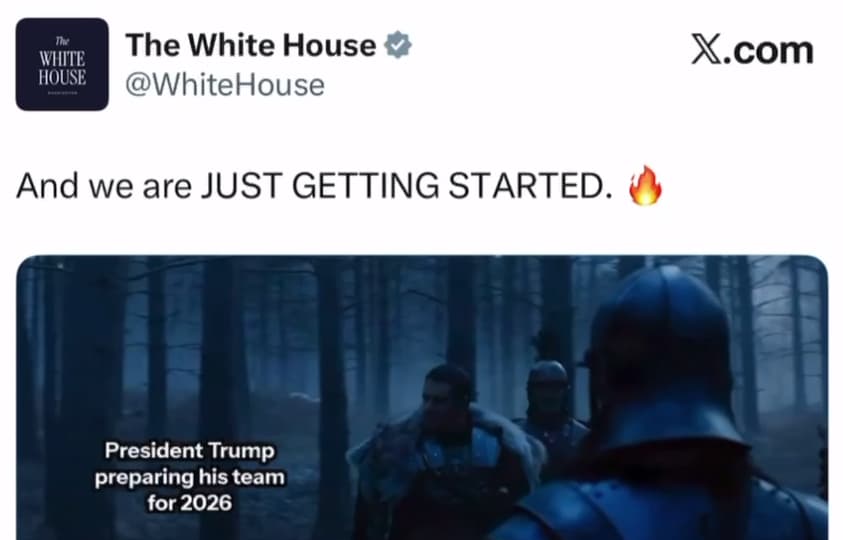The width and height of the screenshot is (843, 540).
Task: Click the script 'The' atop the avatar logo
Action: tap(62, 40)
